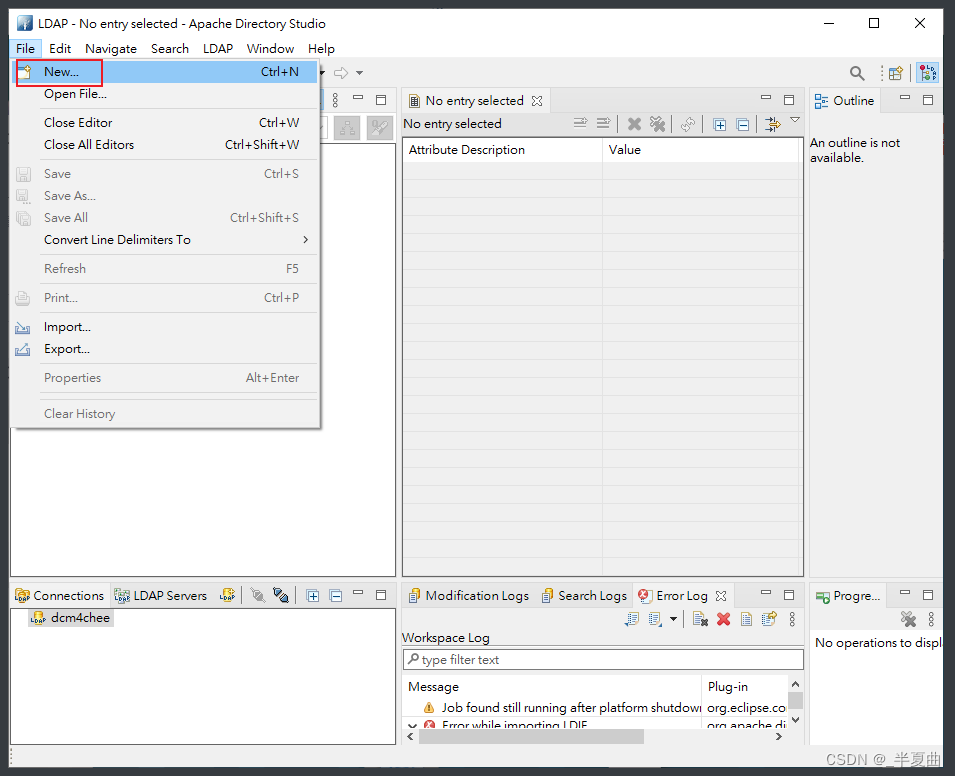Image resolution: width=955 pixels, height=776 pixels.
Task: Switch to the Search Logs tab
Action: tap(584, 596)
